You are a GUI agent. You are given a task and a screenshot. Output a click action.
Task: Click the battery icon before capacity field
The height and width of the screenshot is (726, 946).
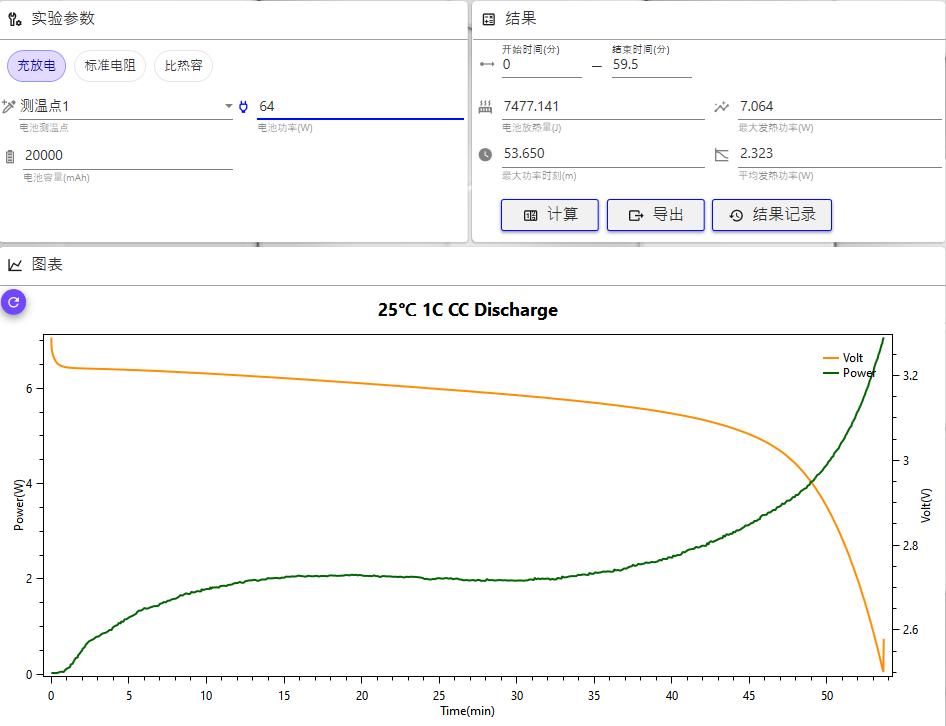point(10,156)
